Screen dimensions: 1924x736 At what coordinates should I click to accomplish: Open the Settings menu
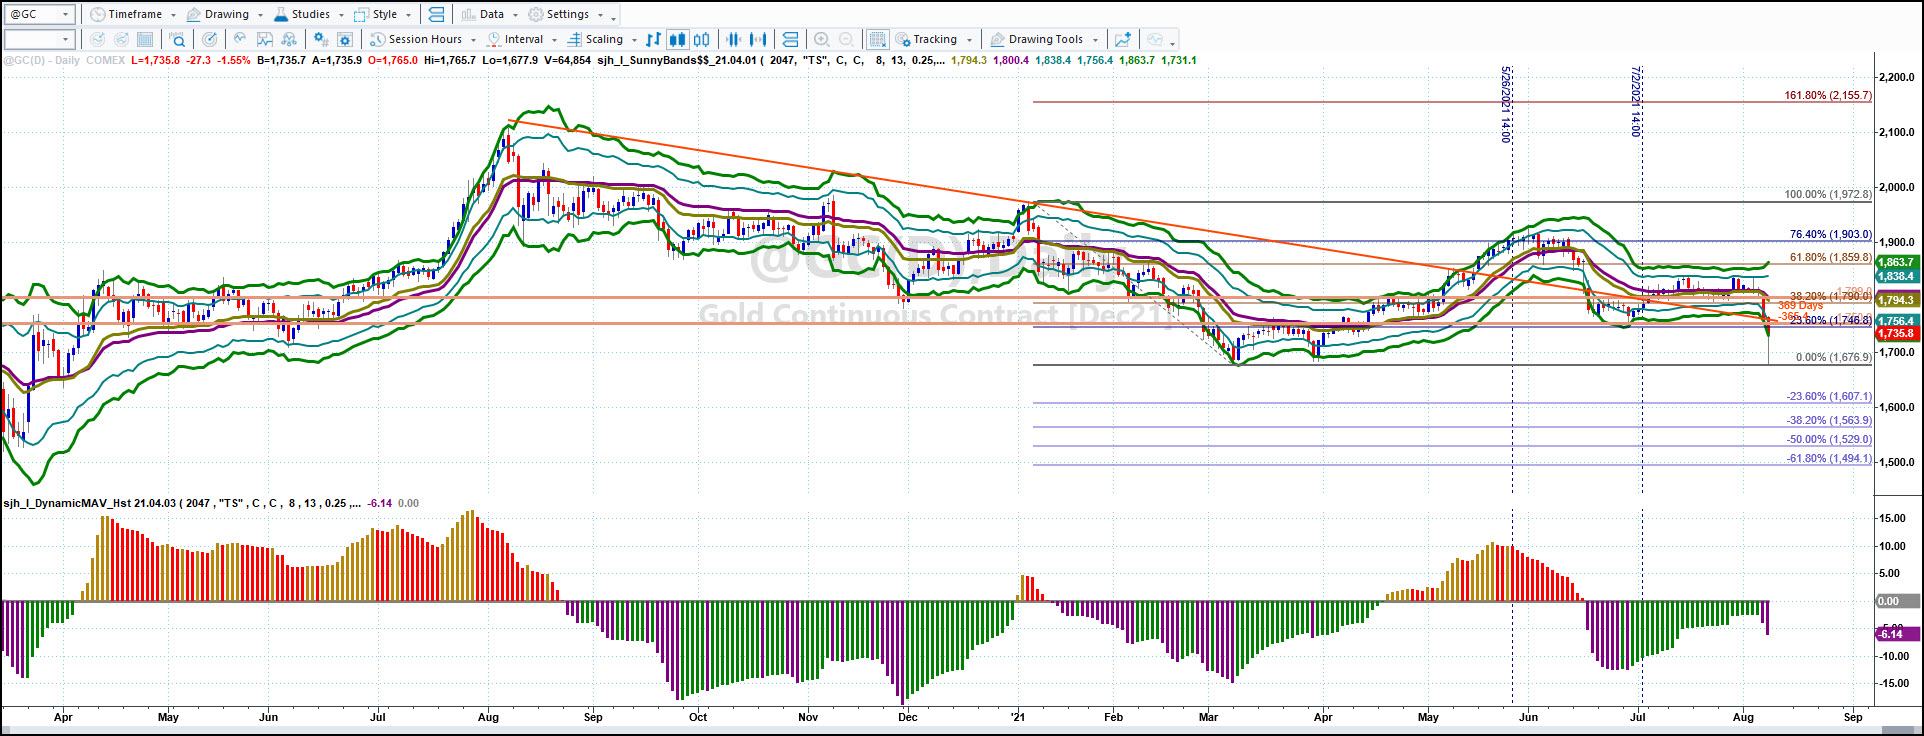[x=566, y=14]
